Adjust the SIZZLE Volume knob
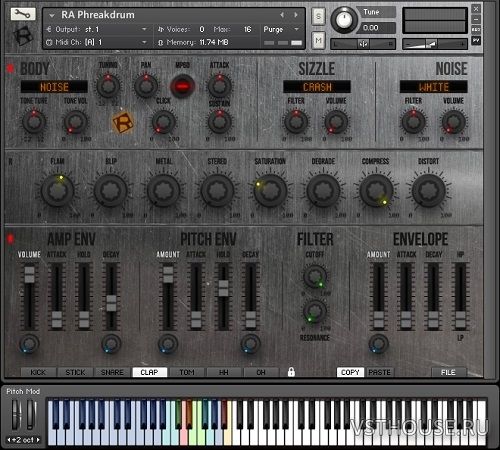 click(x=336, y=122)
